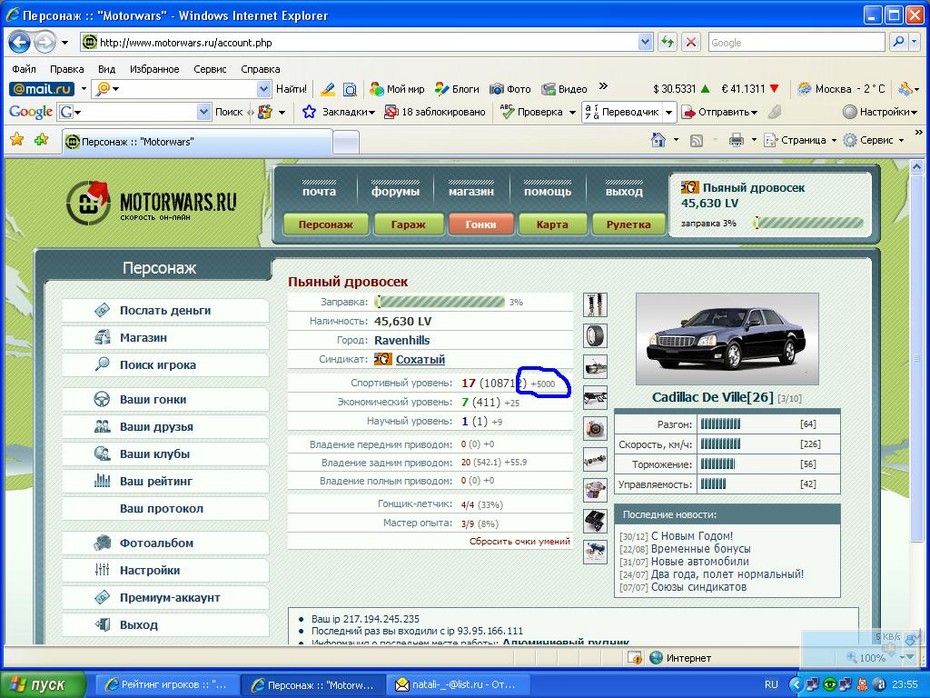
Task: Click the tire car part icon
Action: pos(595,336)
